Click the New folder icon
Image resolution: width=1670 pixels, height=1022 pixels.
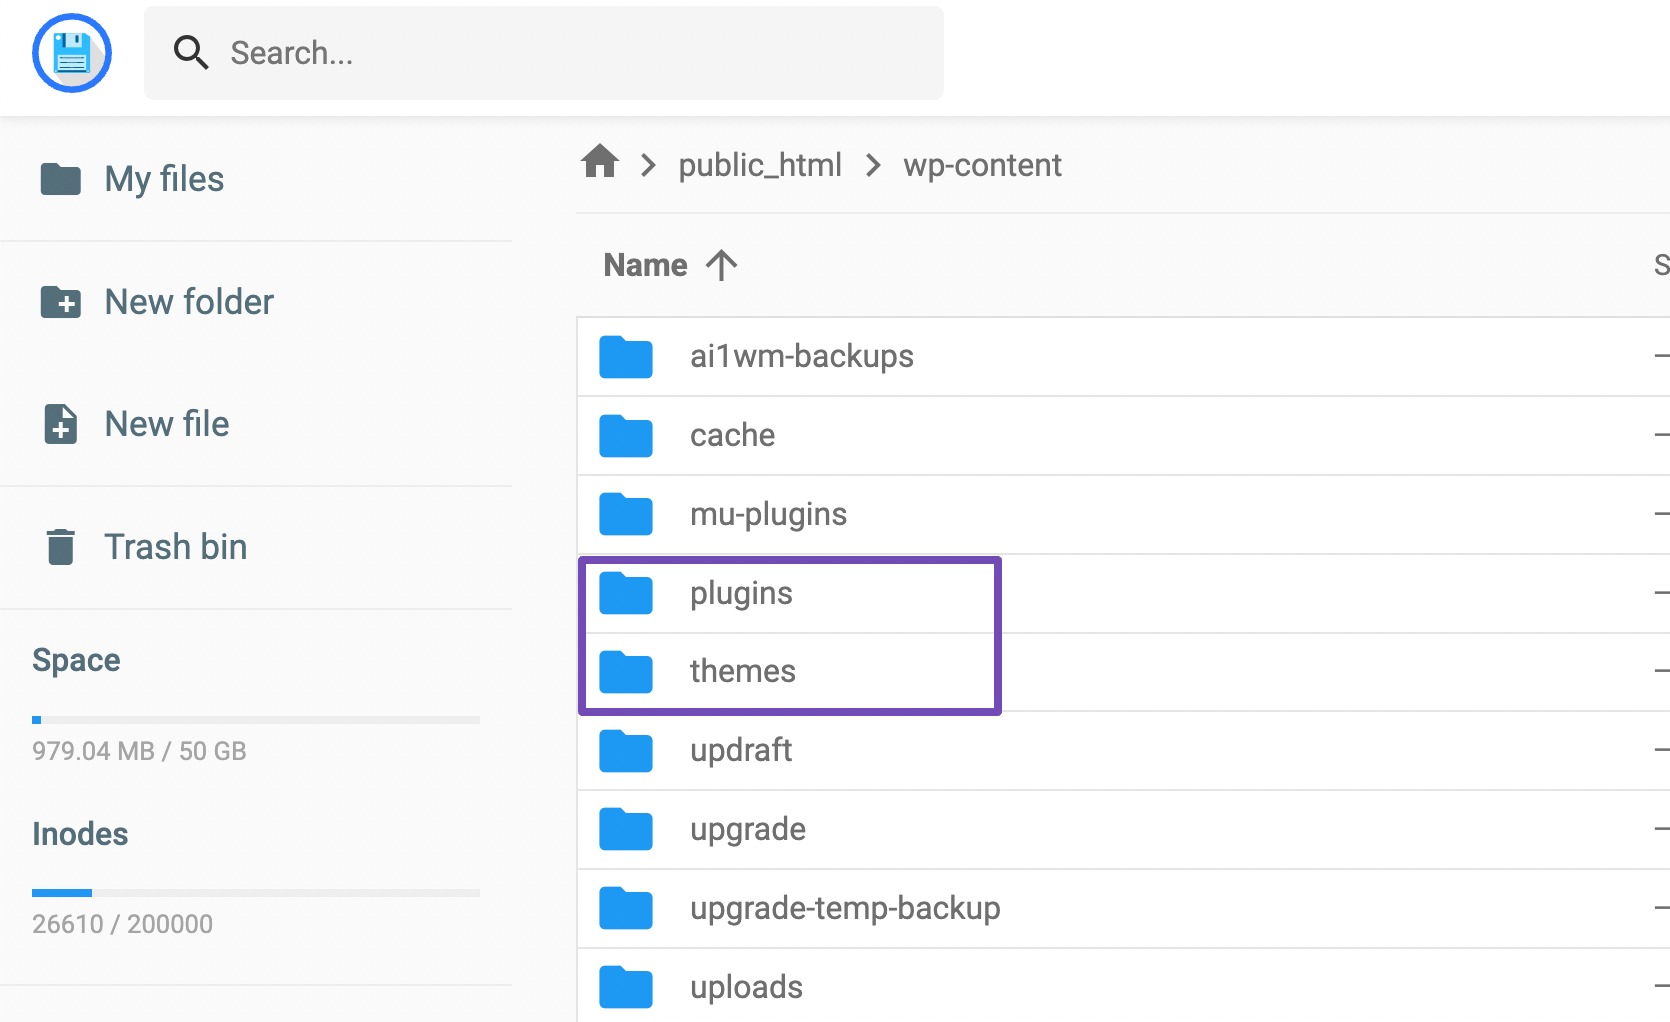62,302
